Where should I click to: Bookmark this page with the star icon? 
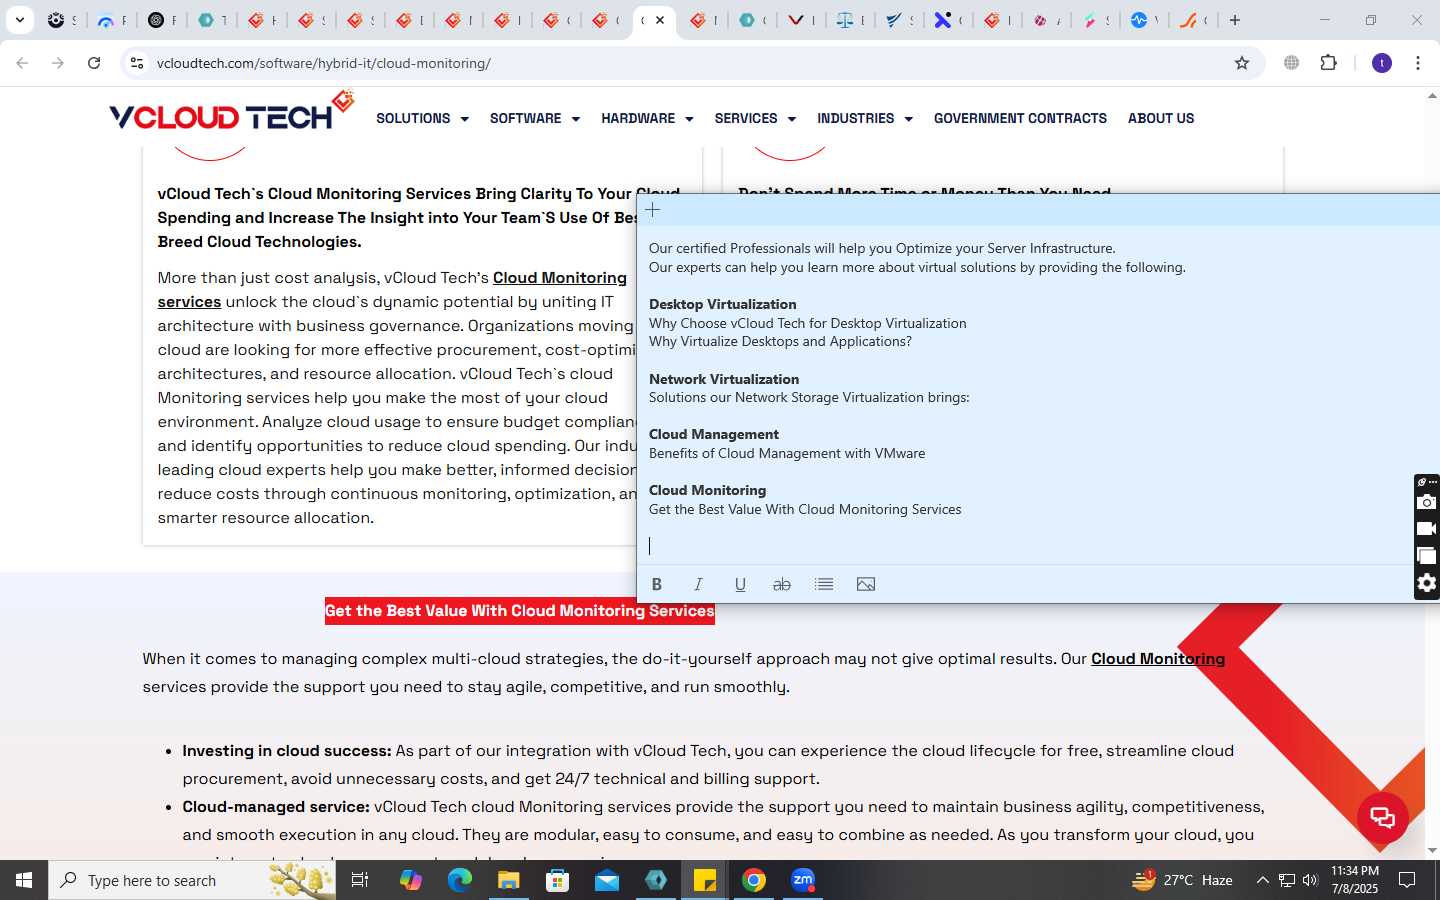pos(1242,63)
